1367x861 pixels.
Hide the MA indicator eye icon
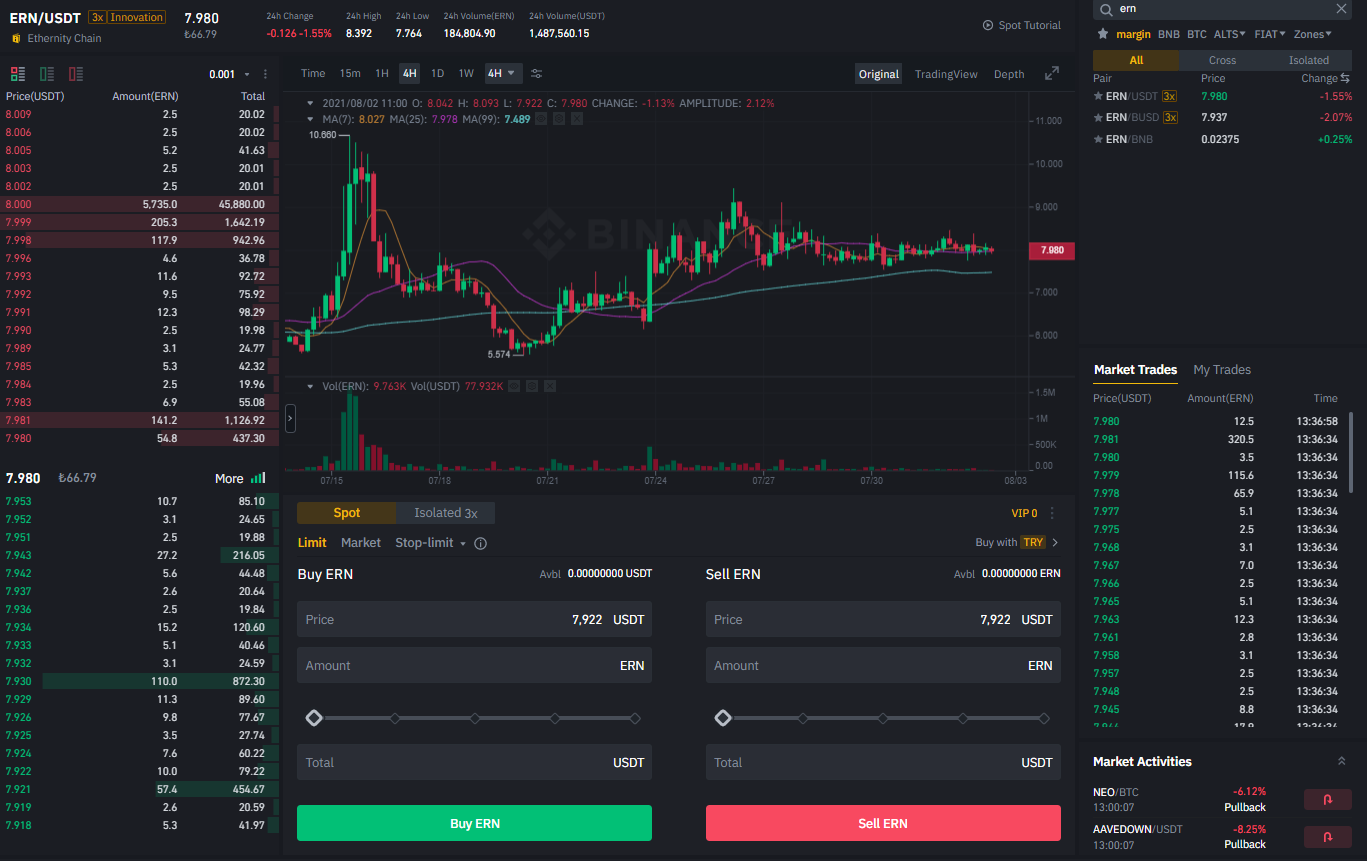pos(541,119)
